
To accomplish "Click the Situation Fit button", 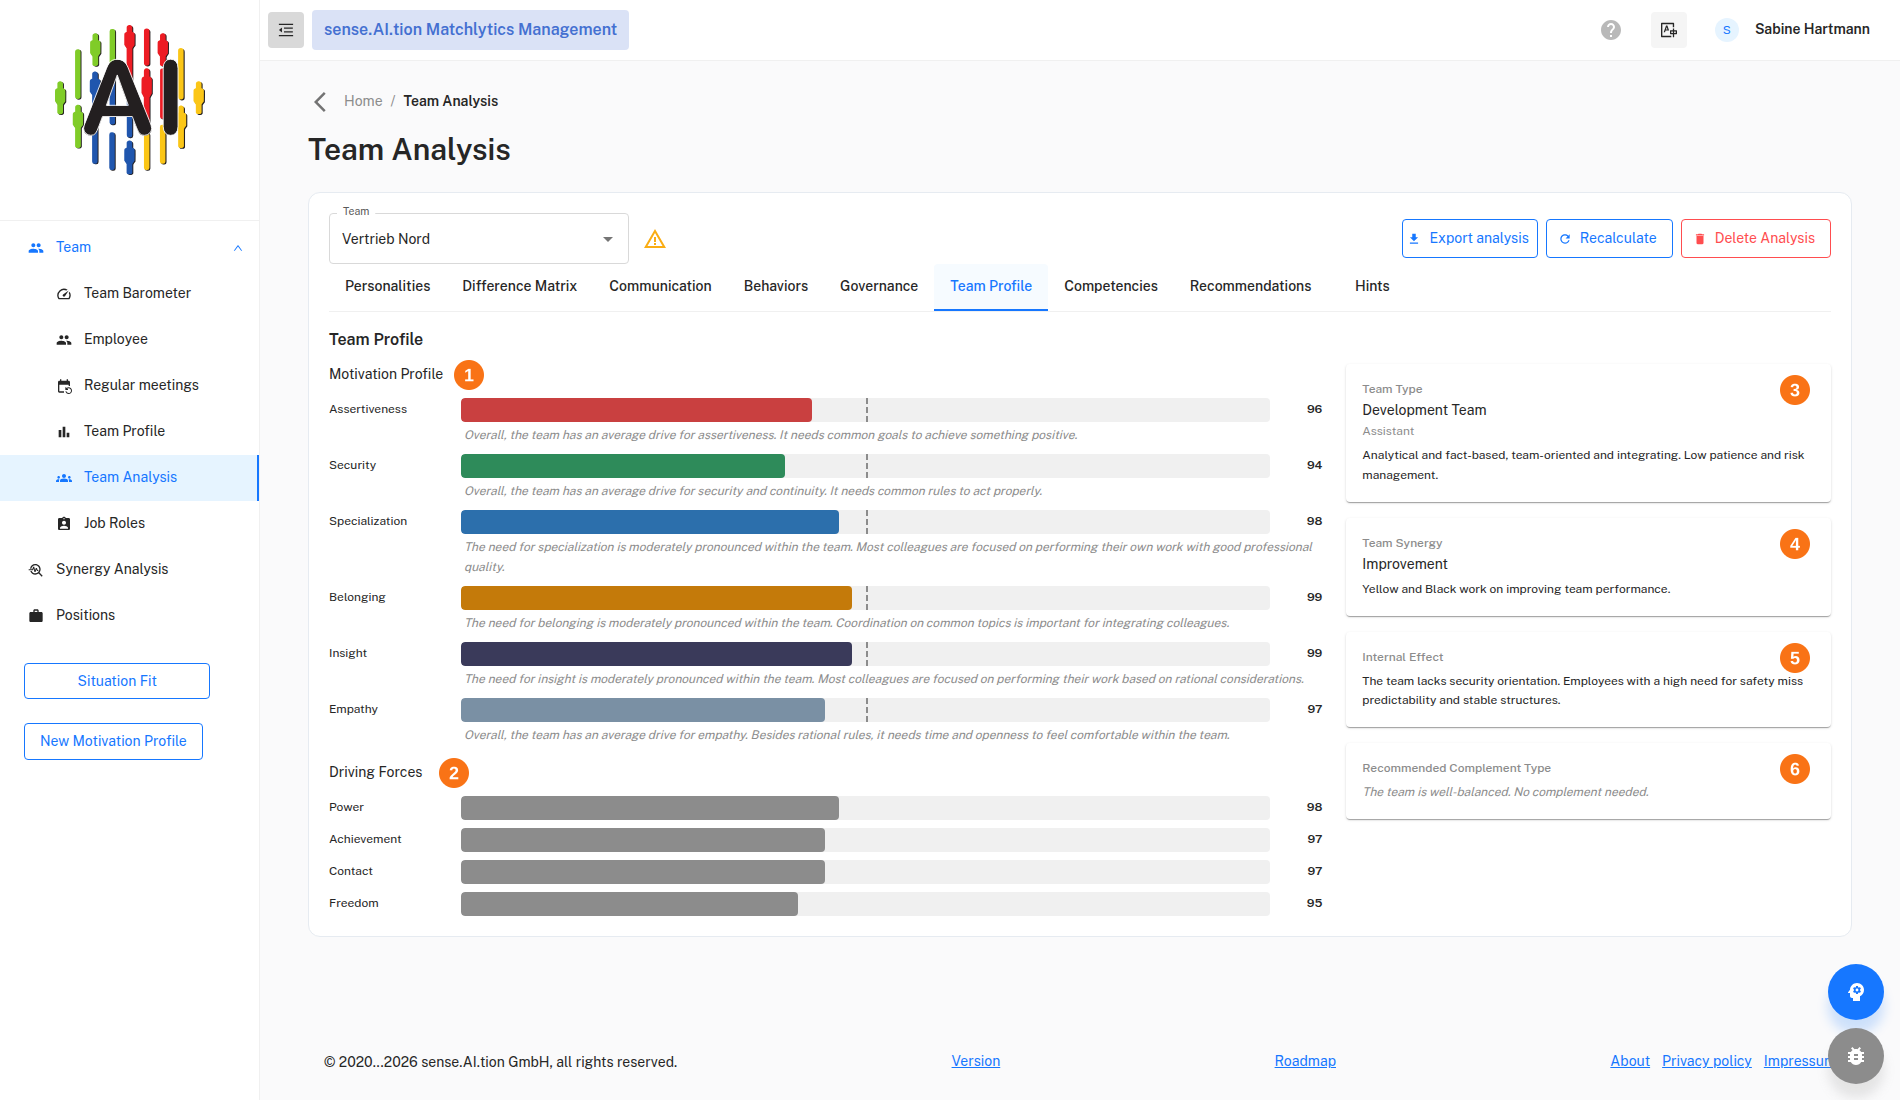I will coord(117,681).
